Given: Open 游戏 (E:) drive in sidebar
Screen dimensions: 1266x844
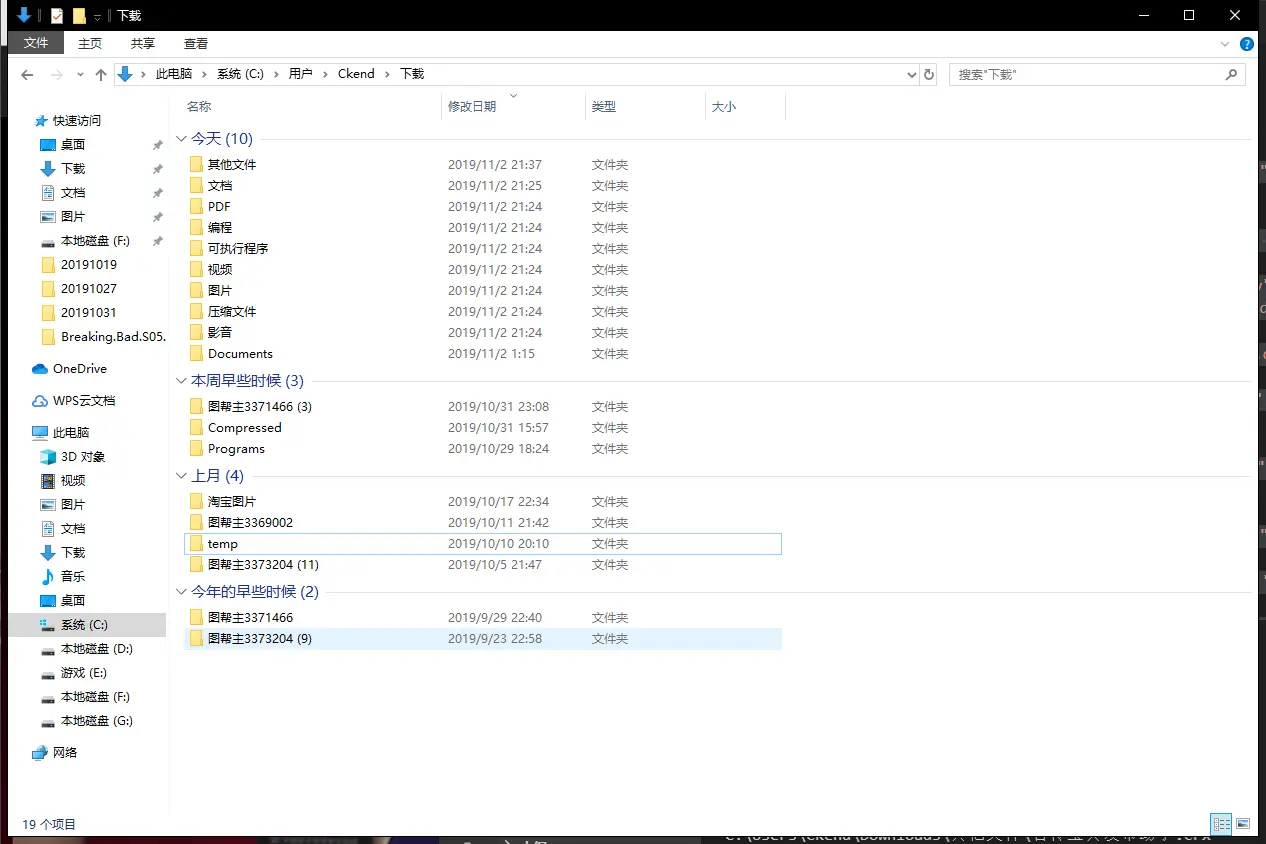Looking at the screenshot, I should tap(83, 672).
